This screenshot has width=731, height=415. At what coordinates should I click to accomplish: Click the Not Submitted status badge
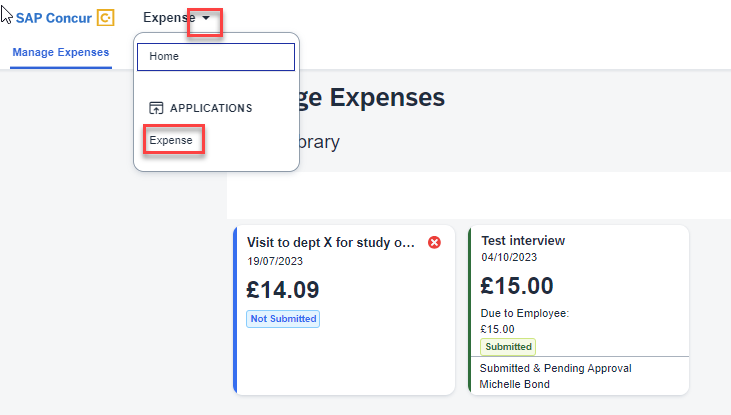[x=283, y=319]
